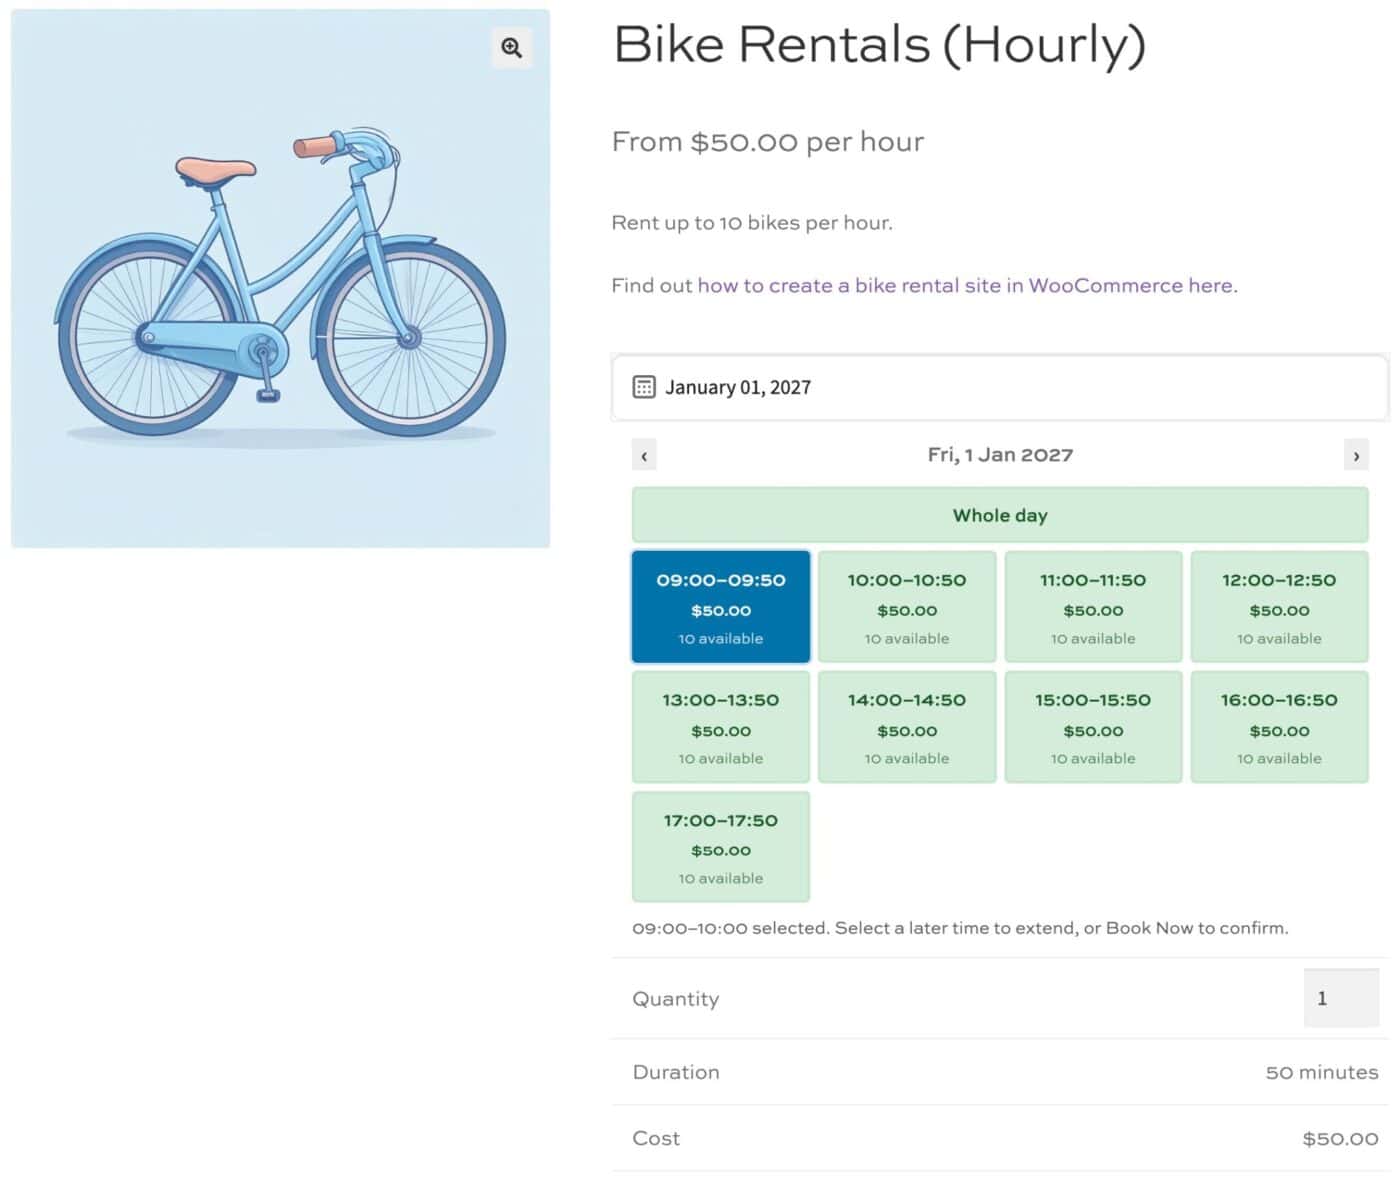Click the bicycle product image
Screen dimensions: 1400x1200
click(x=280, y=279)
